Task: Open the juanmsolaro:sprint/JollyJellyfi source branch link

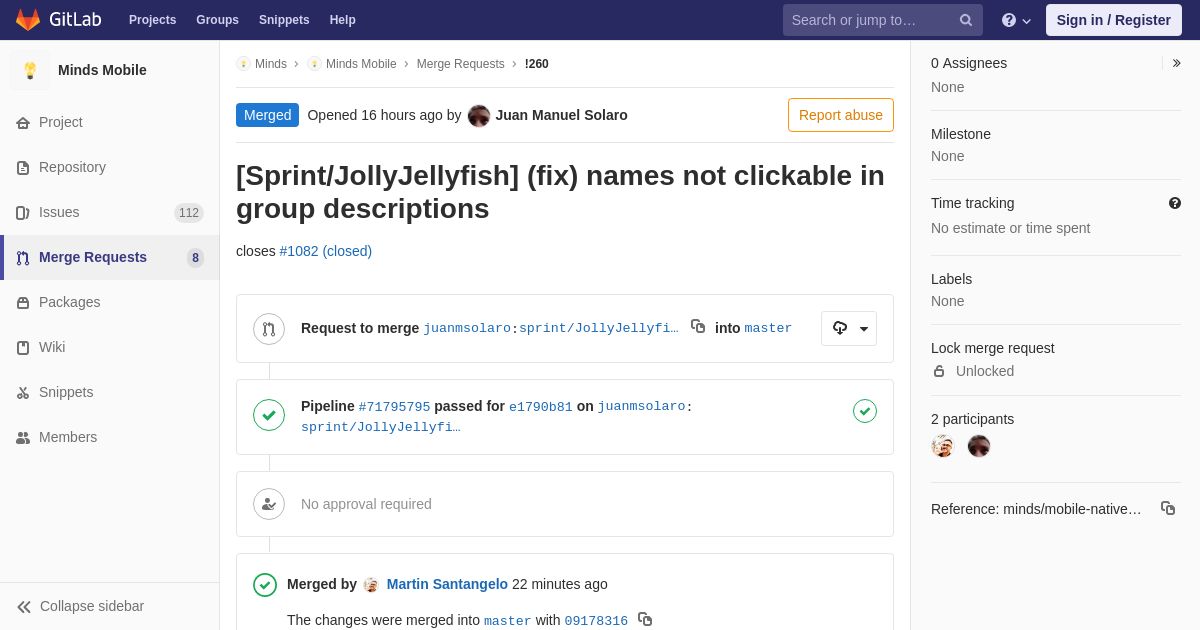Action: click(x=551, y=328)
